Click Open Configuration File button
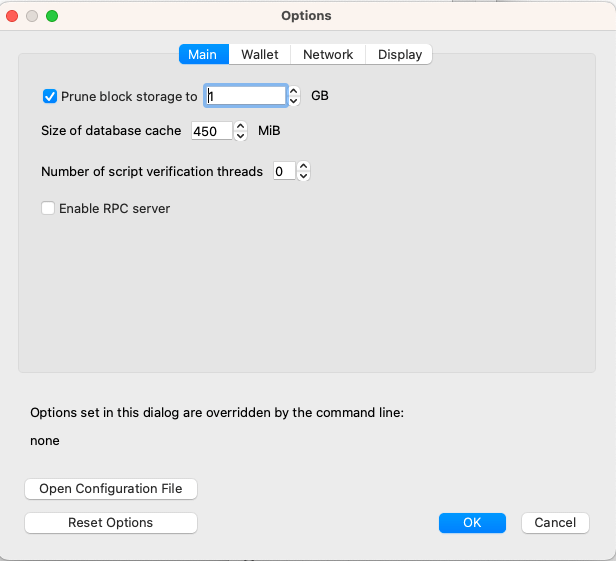 click(x=111, y=489)
